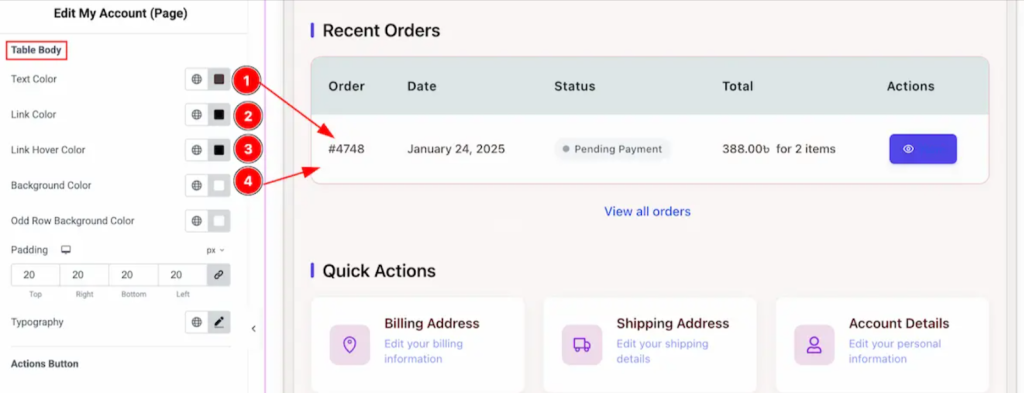Click the globe icon beside Text Color
1024x393 pixels.
pos(197,79)
